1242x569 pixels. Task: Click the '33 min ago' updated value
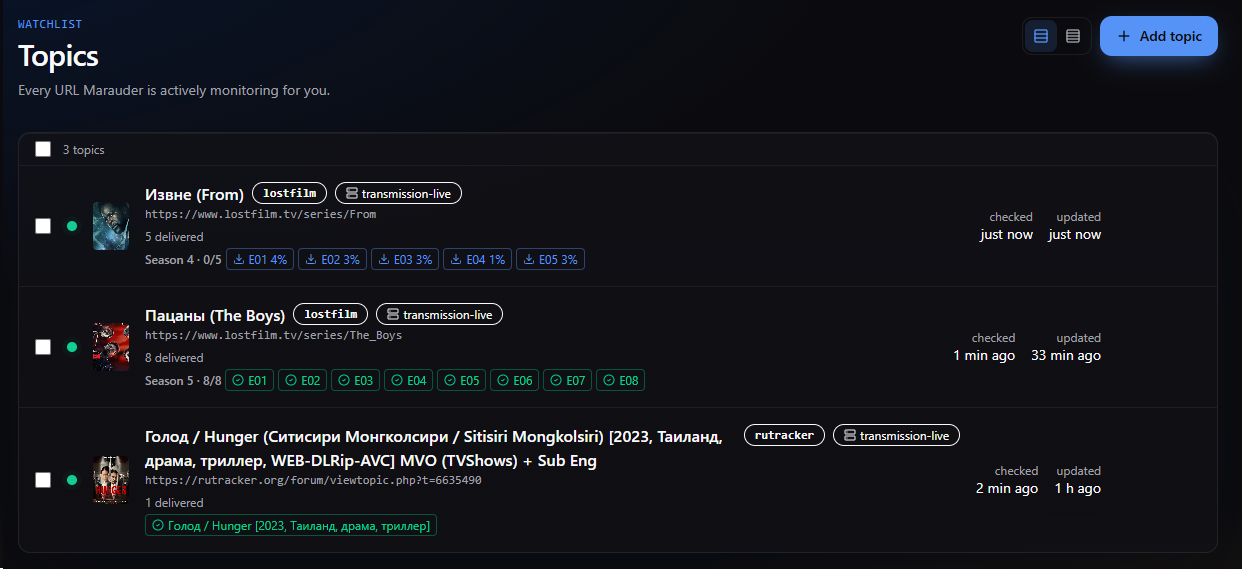1066,356
